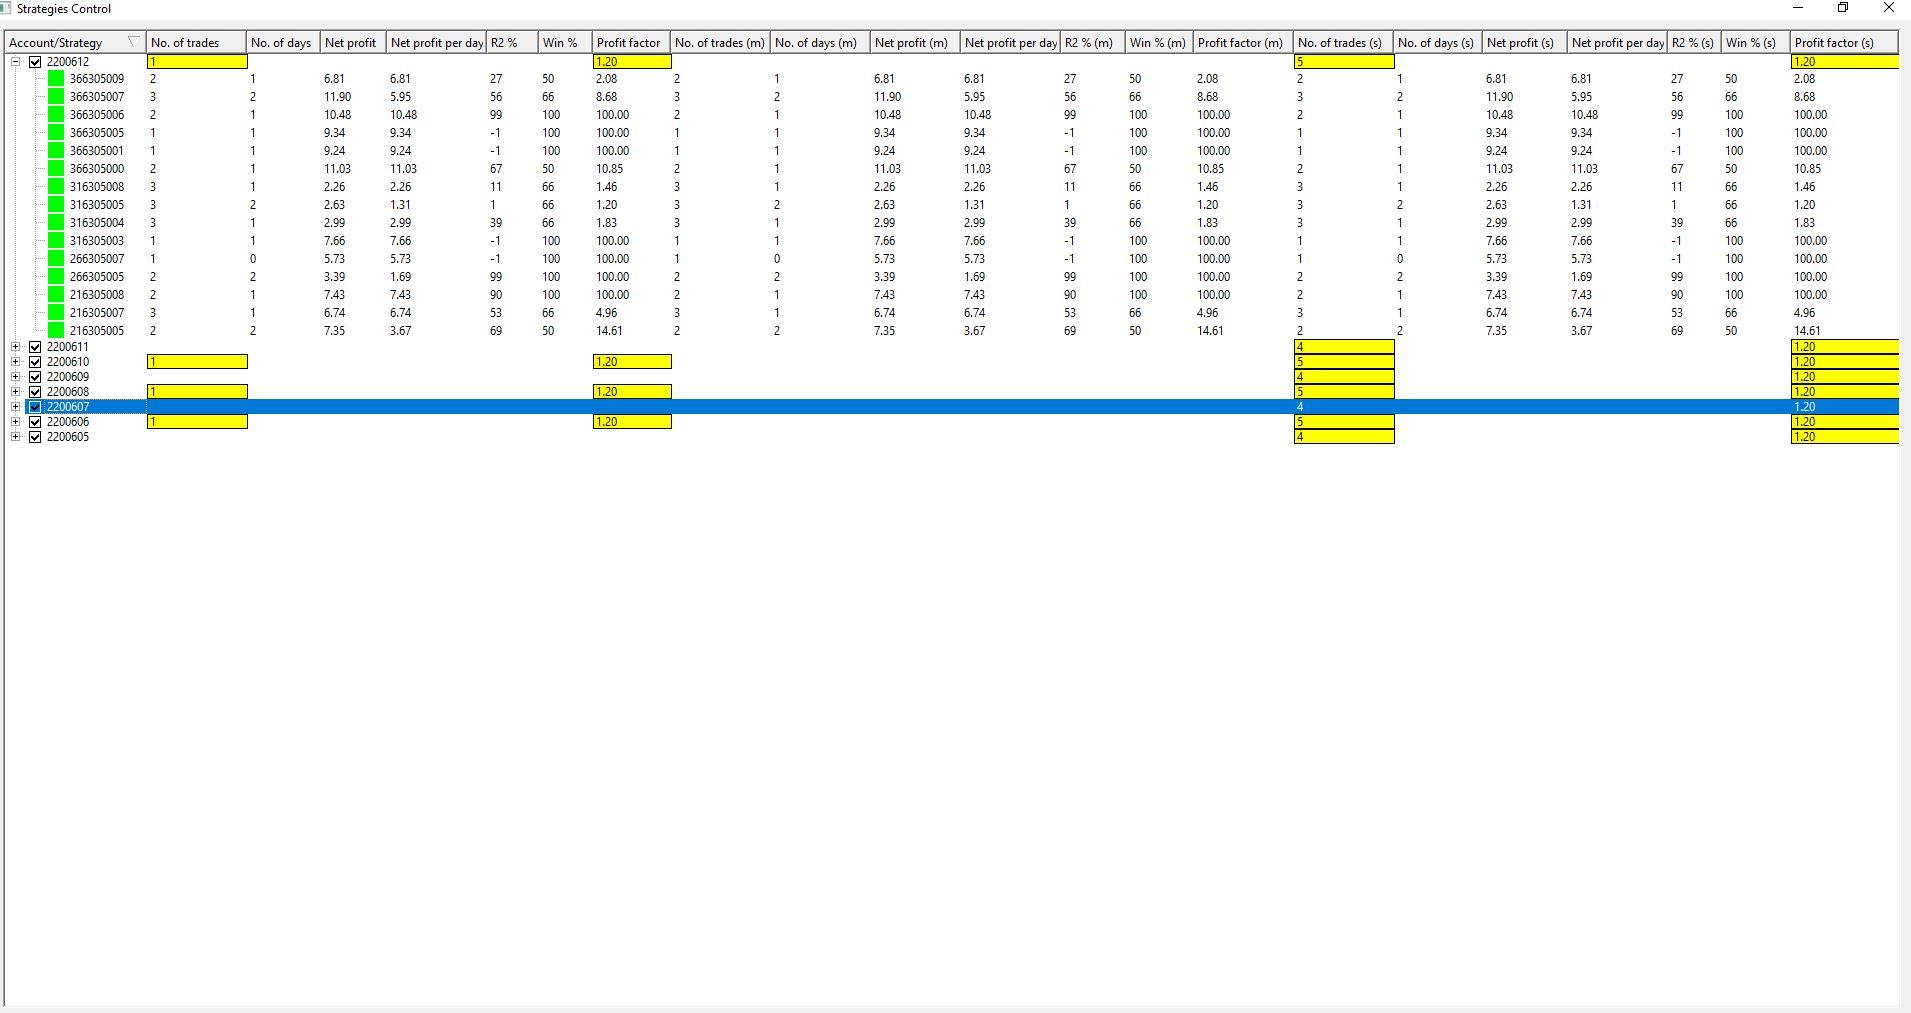Uncheck the 2200612 account checkbox
1911x1013 pixels.
pos(35,62)
